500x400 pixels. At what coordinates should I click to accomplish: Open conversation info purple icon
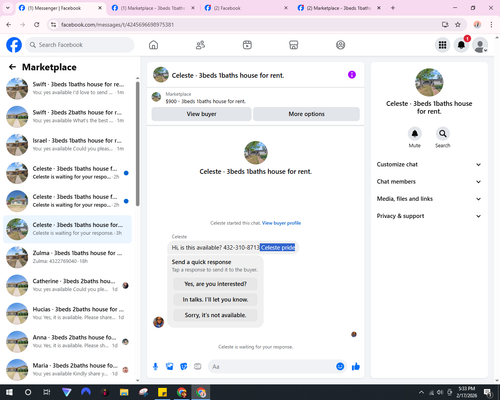tap(352, 75)
